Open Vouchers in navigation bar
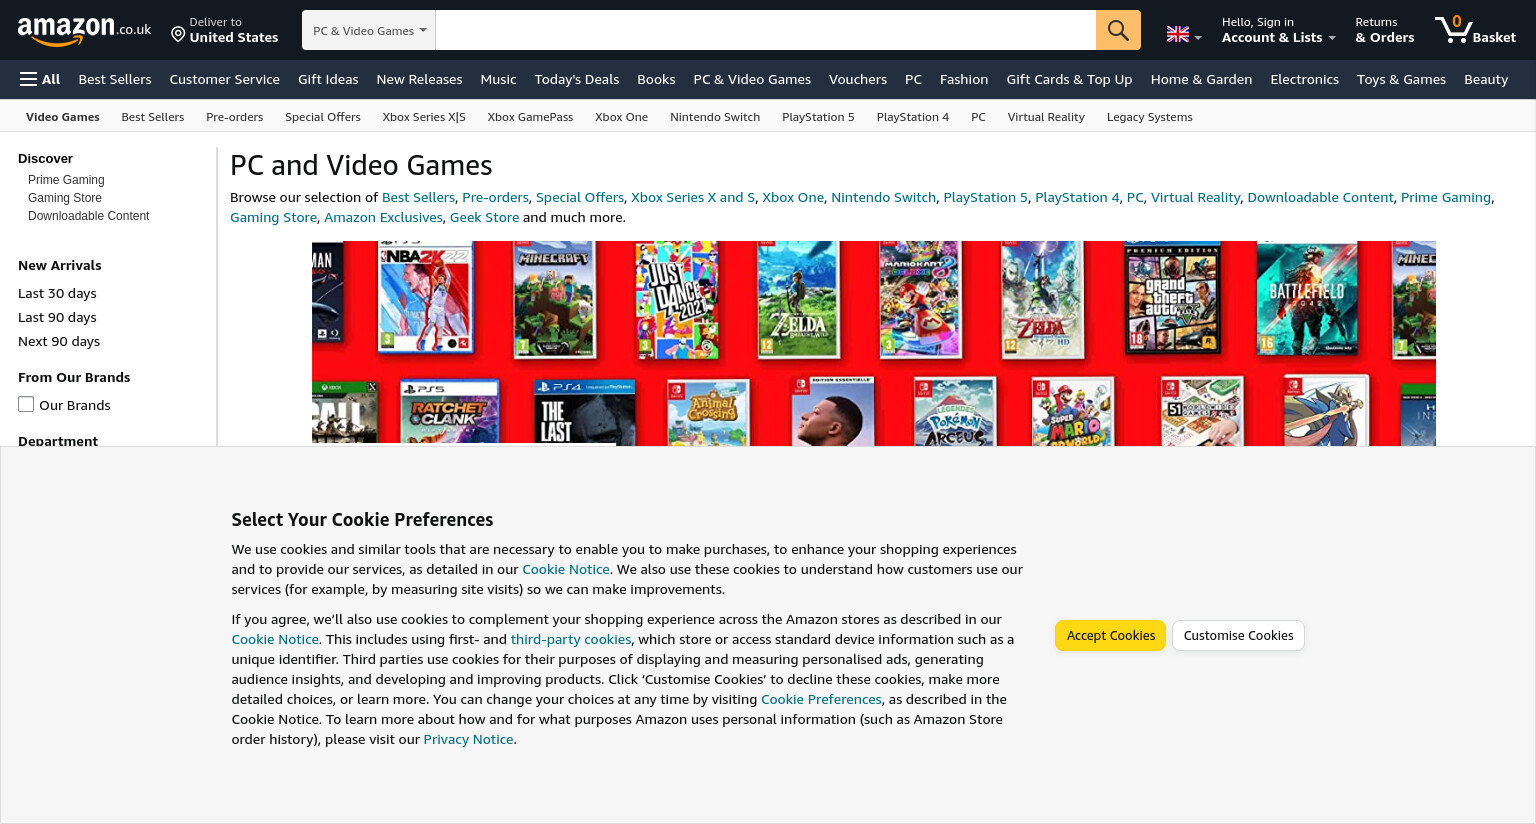 coord(857,79)
